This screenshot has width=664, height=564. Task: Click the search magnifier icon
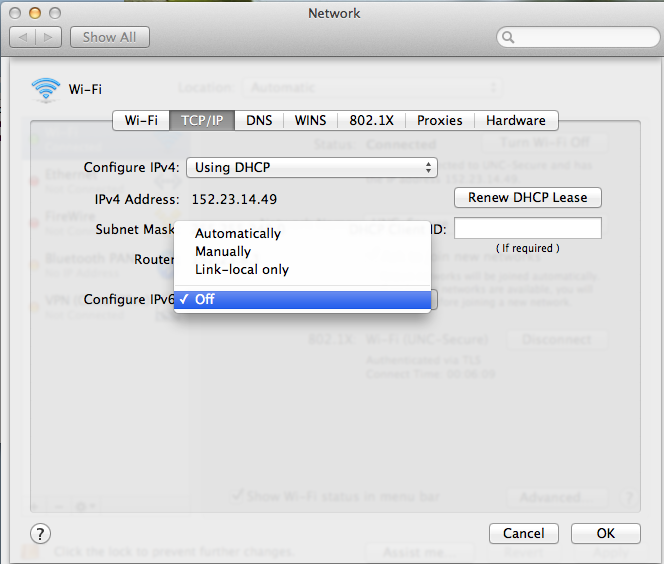click(509, 38)
